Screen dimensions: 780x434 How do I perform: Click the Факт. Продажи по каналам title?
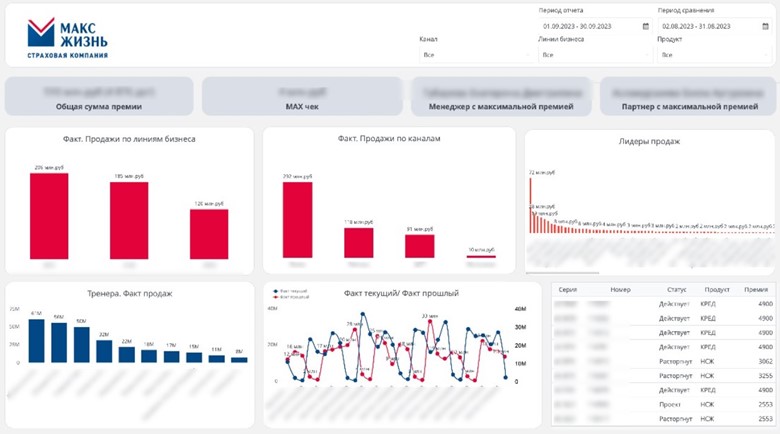tap(389, 139)
